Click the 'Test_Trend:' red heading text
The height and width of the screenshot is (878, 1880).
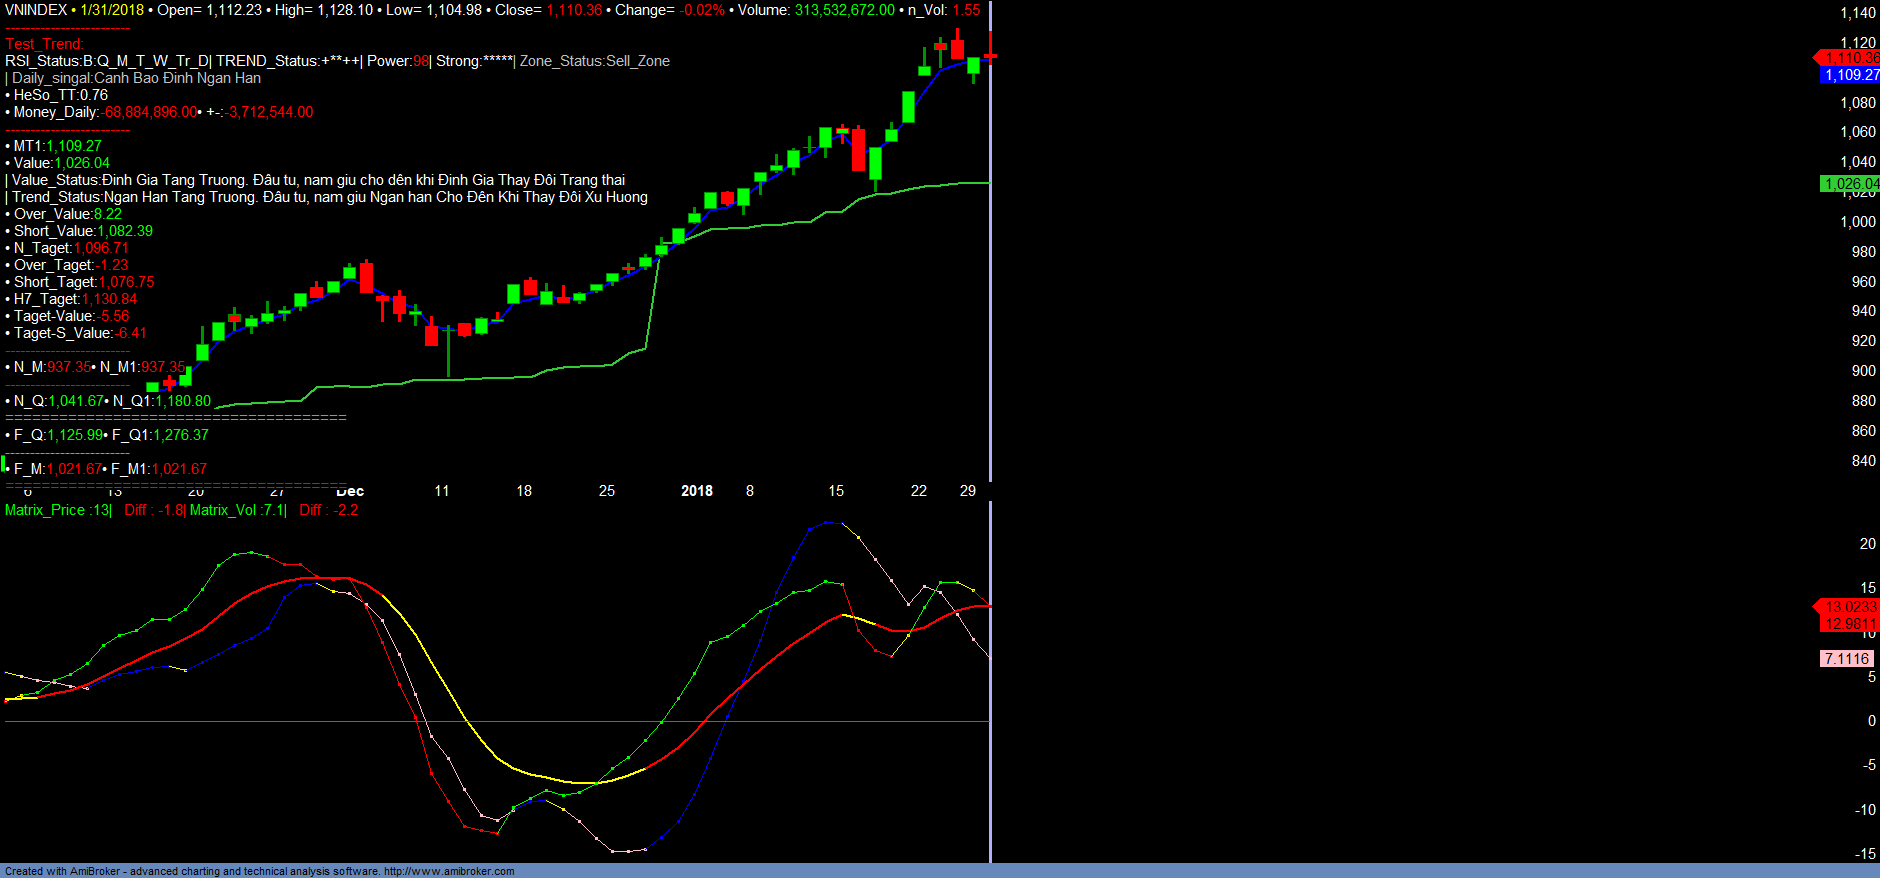coord(44,44)
